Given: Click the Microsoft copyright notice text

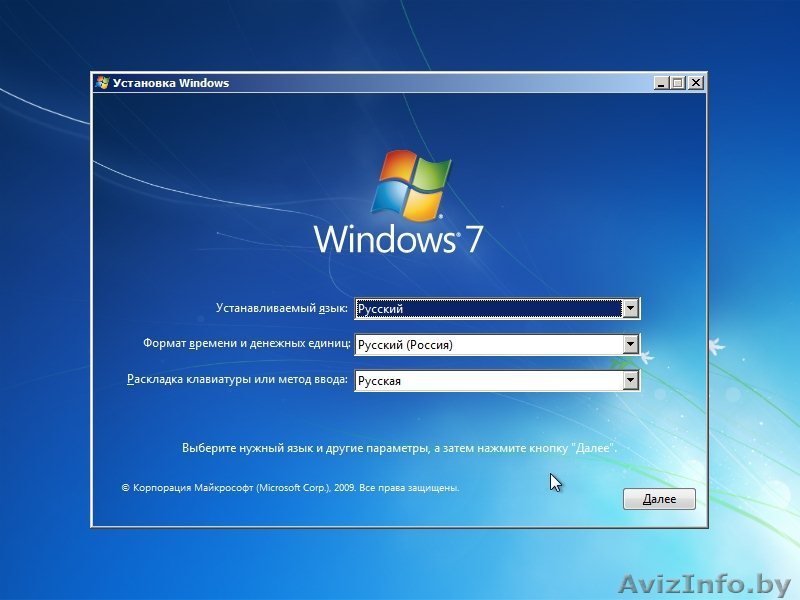Looking at the screenshot, I should [x=288, y=490].
